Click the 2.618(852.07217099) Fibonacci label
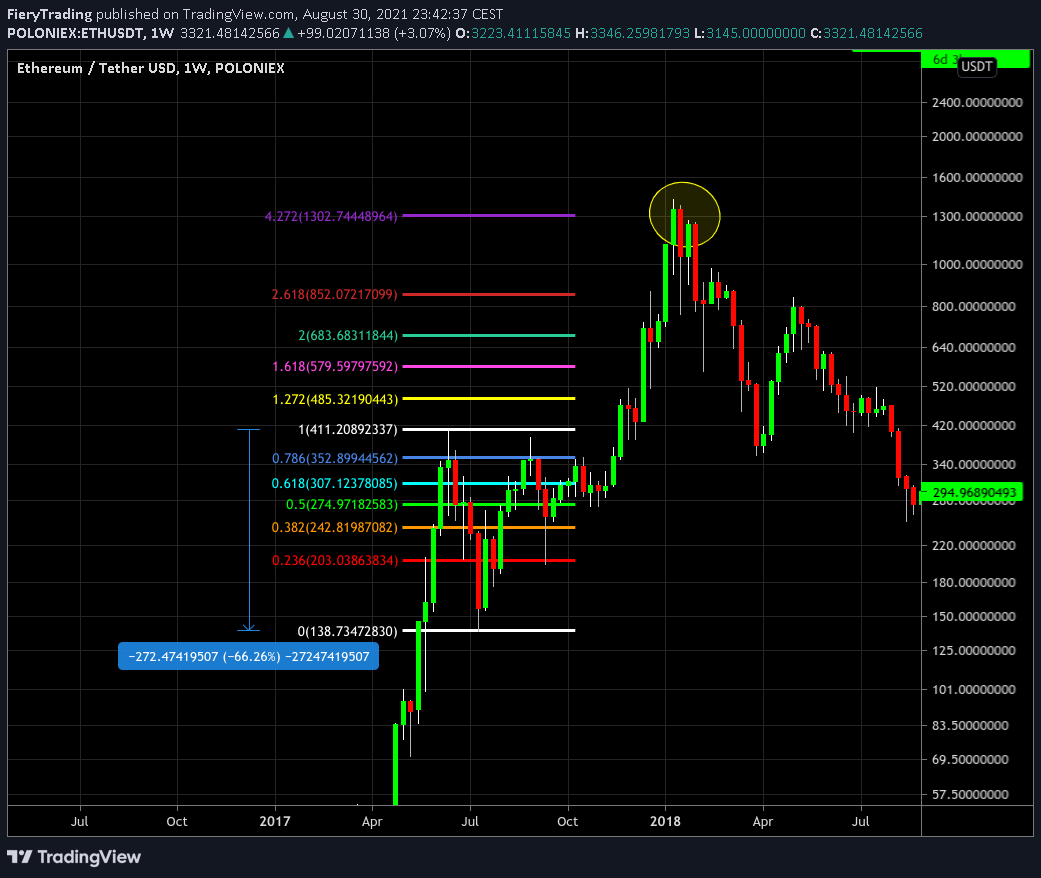The height and width of the screenshot is (878, 1041). tap(335, 294)
